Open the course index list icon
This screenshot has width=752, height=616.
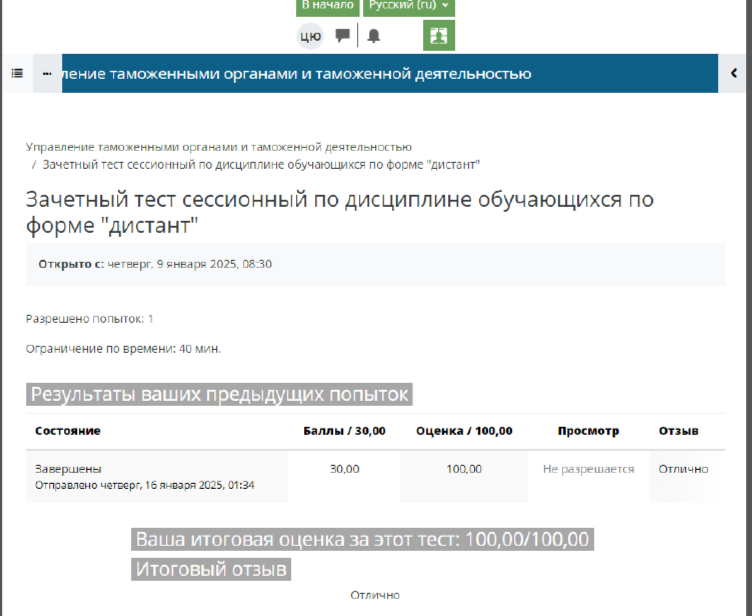[x=17, y=73]
